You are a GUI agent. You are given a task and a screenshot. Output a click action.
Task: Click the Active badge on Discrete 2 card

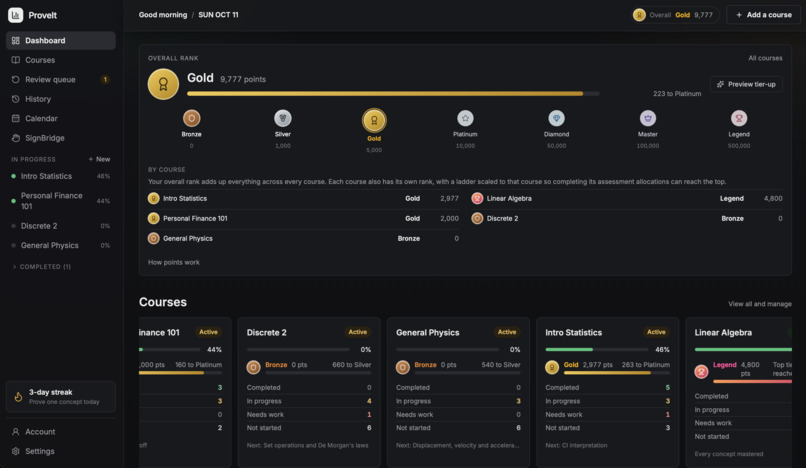358,332
